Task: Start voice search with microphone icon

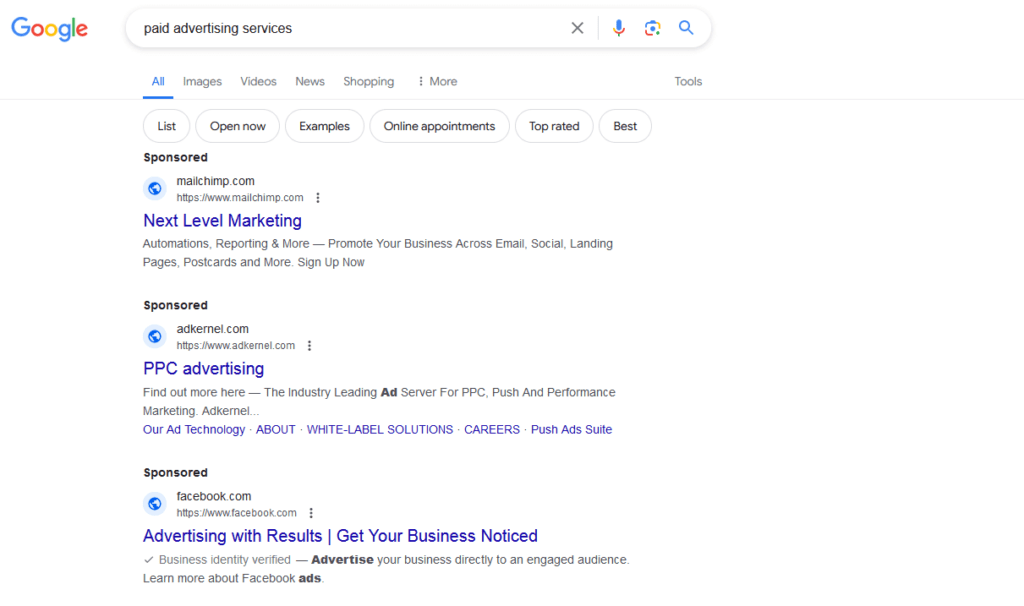Action: (619, 28)
